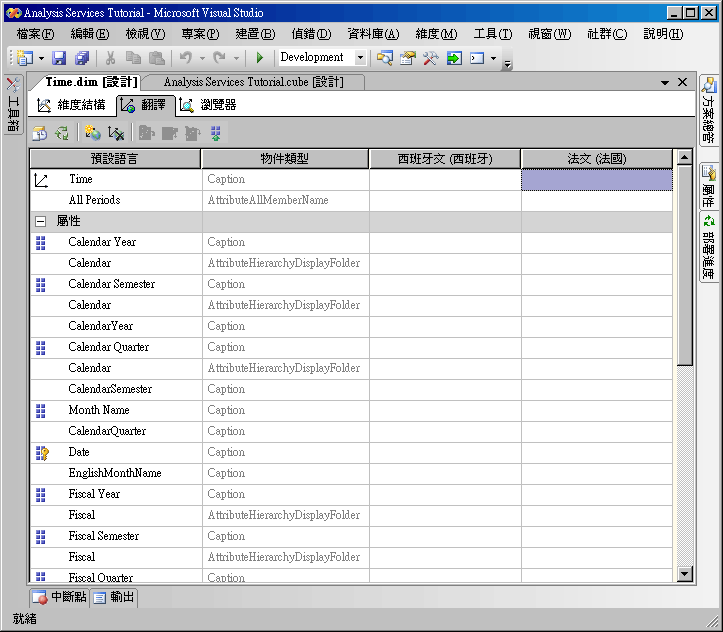The image size is (723, 632).
Task: Click the Undo arrow icon
Action: click(x=186, y=58)
